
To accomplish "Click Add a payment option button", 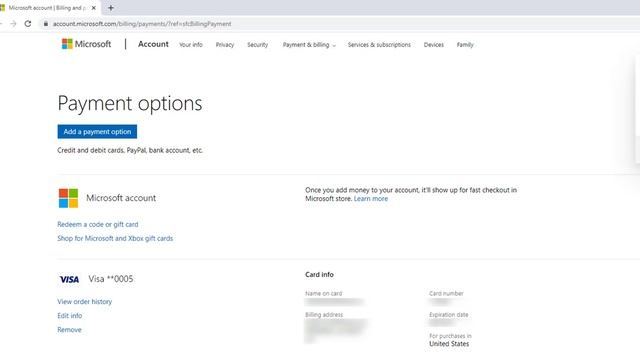I will pos(97,131).
